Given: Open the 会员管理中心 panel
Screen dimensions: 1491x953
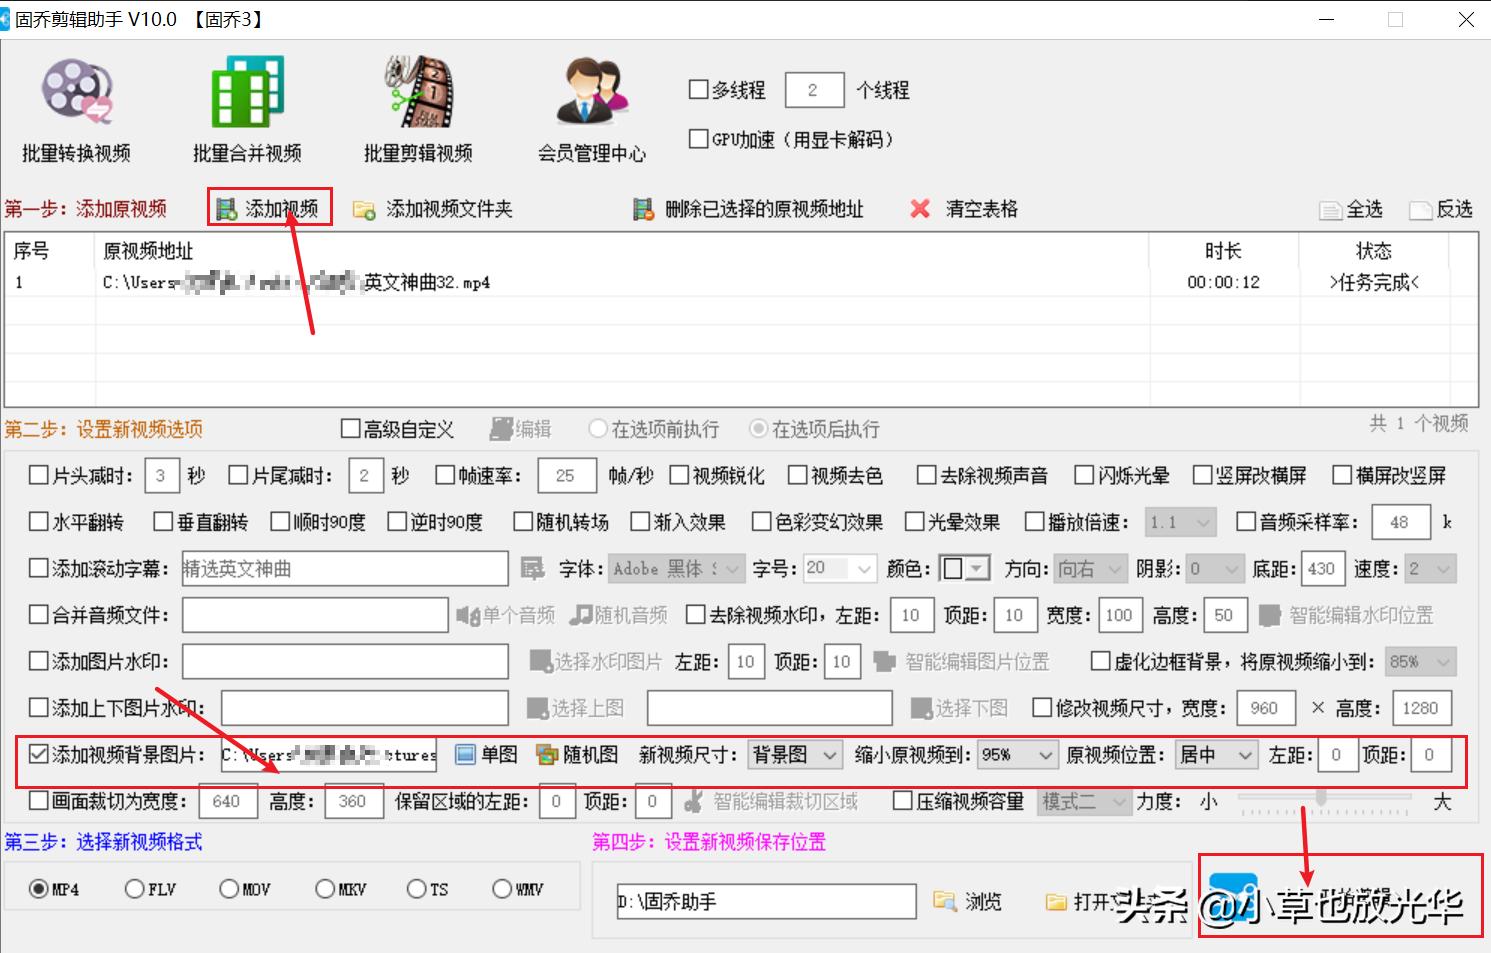Looking at the screenshot, I should coord(590,105).
